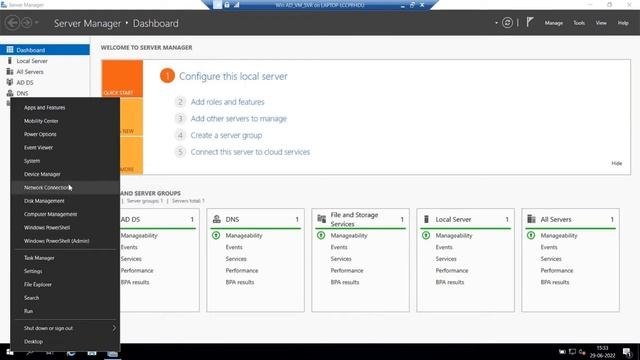The image size is (640, 360).
Task: Open Performance in the All Servers tile
Action: coord(557,271)
